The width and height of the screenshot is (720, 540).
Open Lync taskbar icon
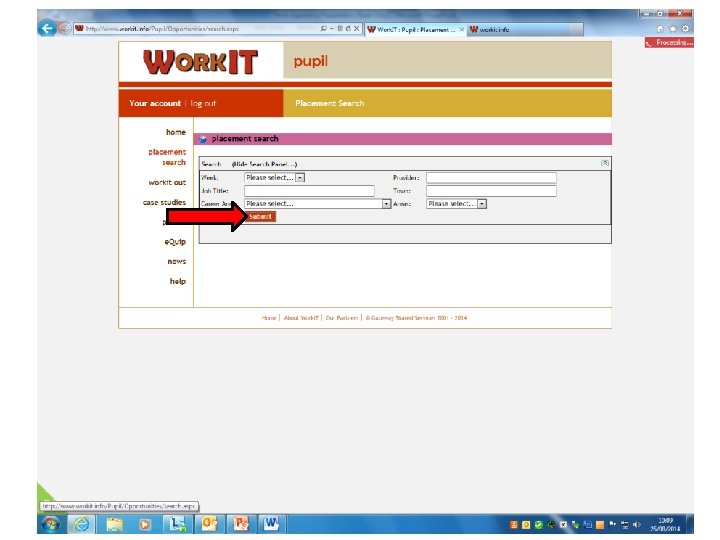pos(177,524)
